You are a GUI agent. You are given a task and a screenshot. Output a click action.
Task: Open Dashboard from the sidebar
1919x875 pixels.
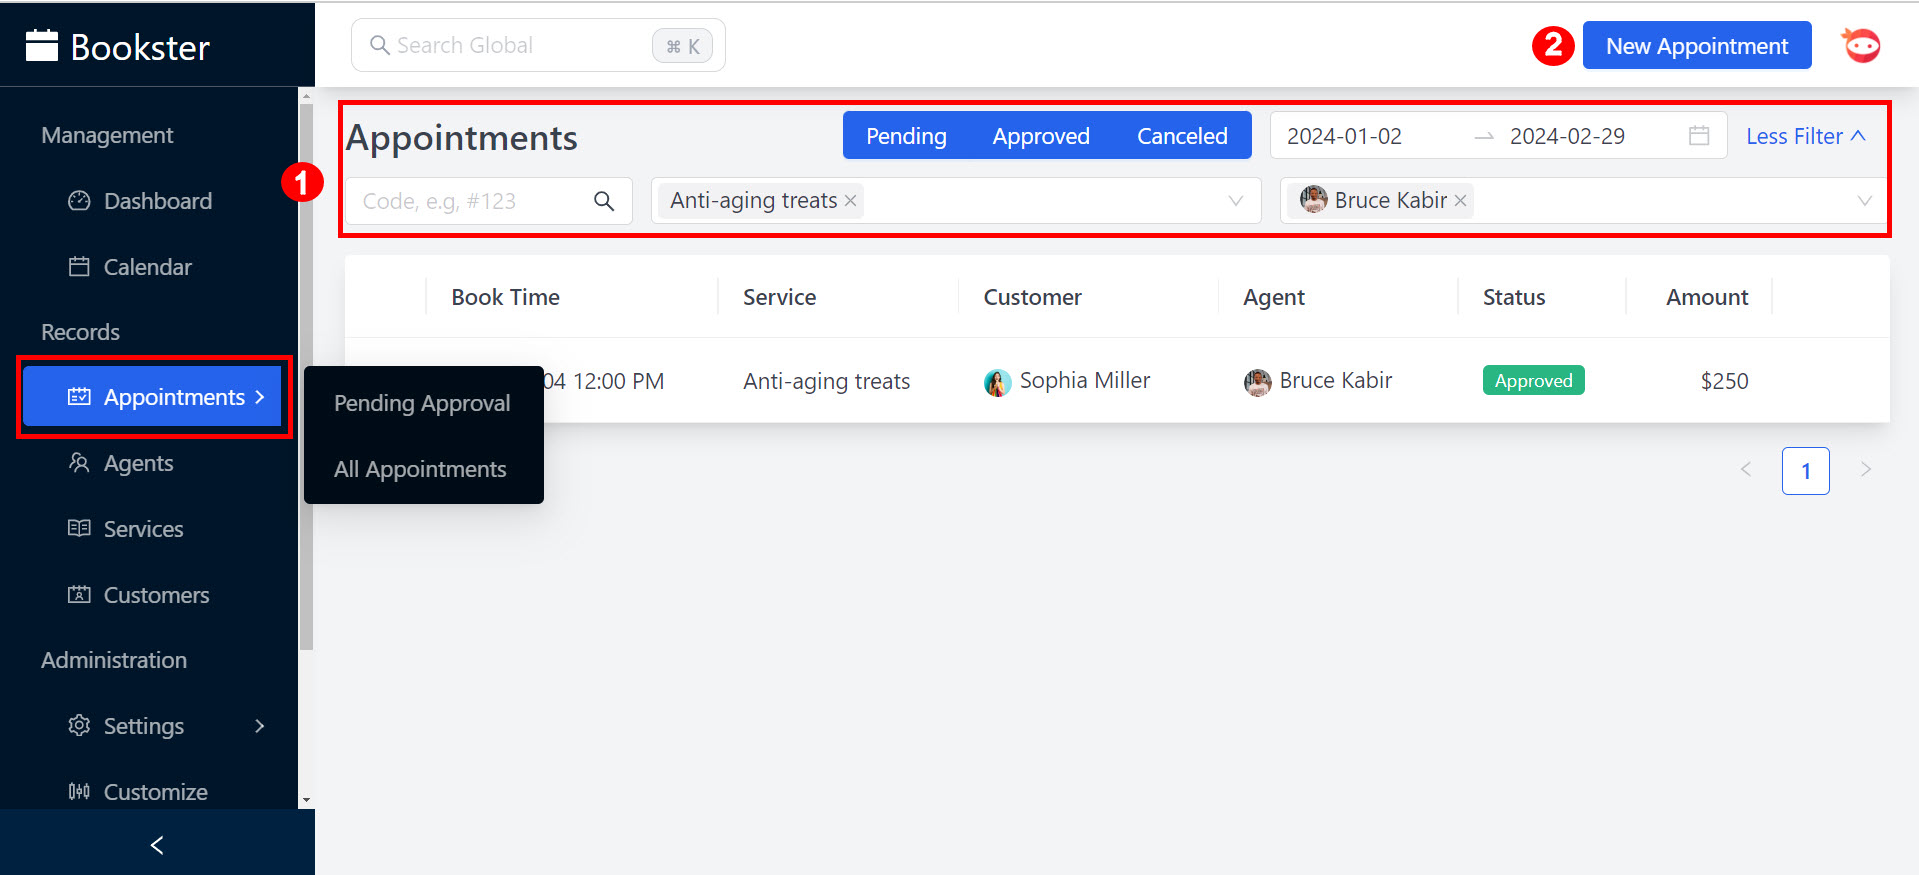click(x=157, y=201)
